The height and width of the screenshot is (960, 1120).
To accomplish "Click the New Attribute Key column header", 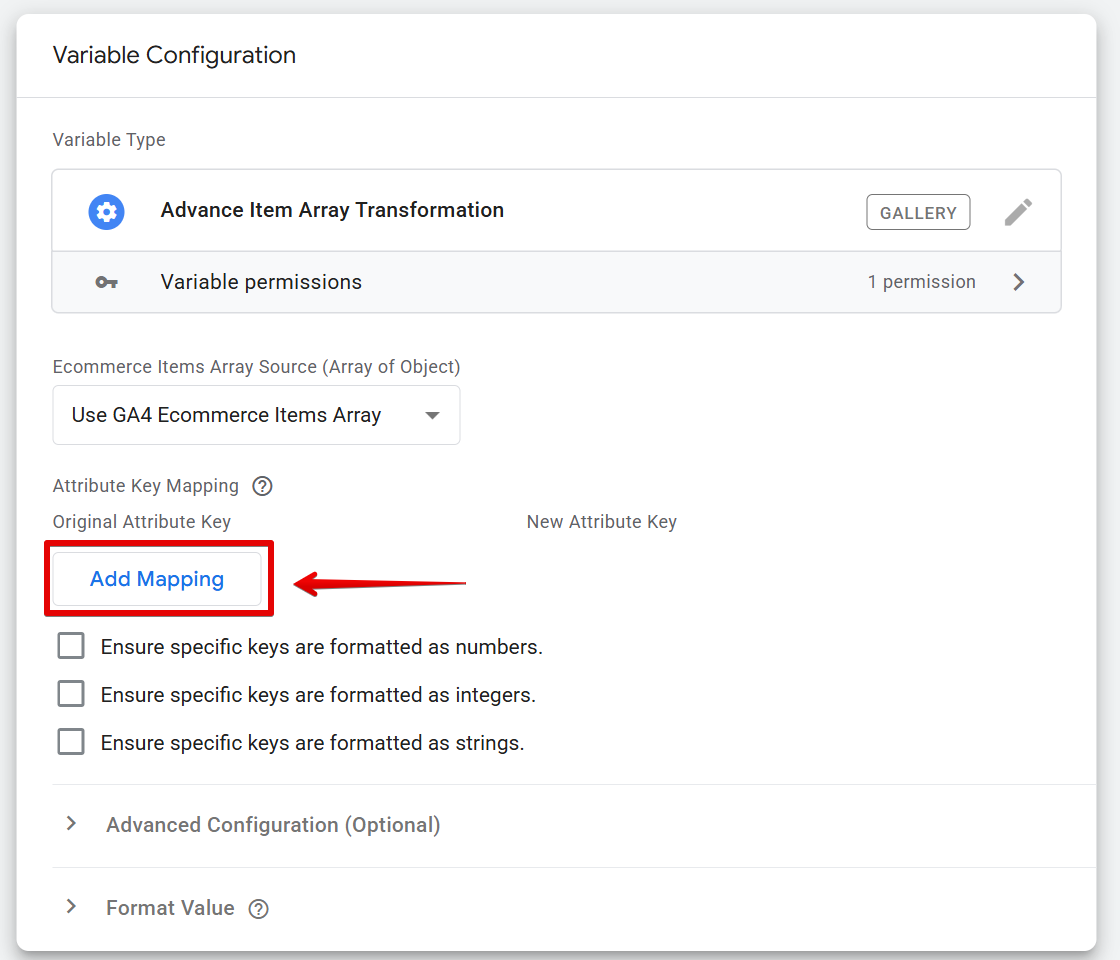I will point(601,521).
